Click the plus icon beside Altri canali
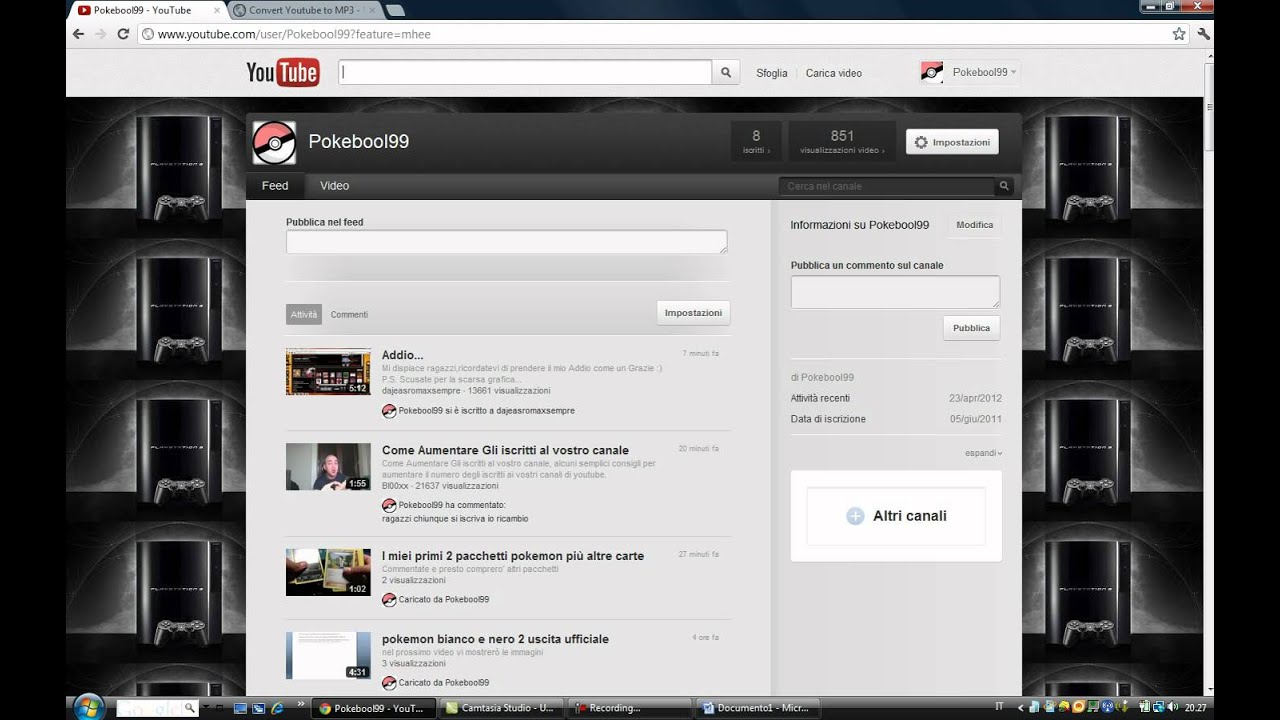This screenshot has width=1280, height=720. tap(855, 516)
